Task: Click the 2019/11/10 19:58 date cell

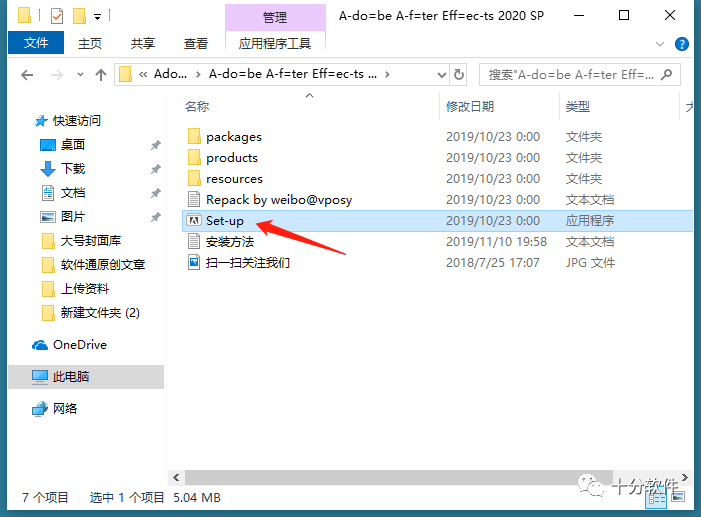Action: click(496, 242)
